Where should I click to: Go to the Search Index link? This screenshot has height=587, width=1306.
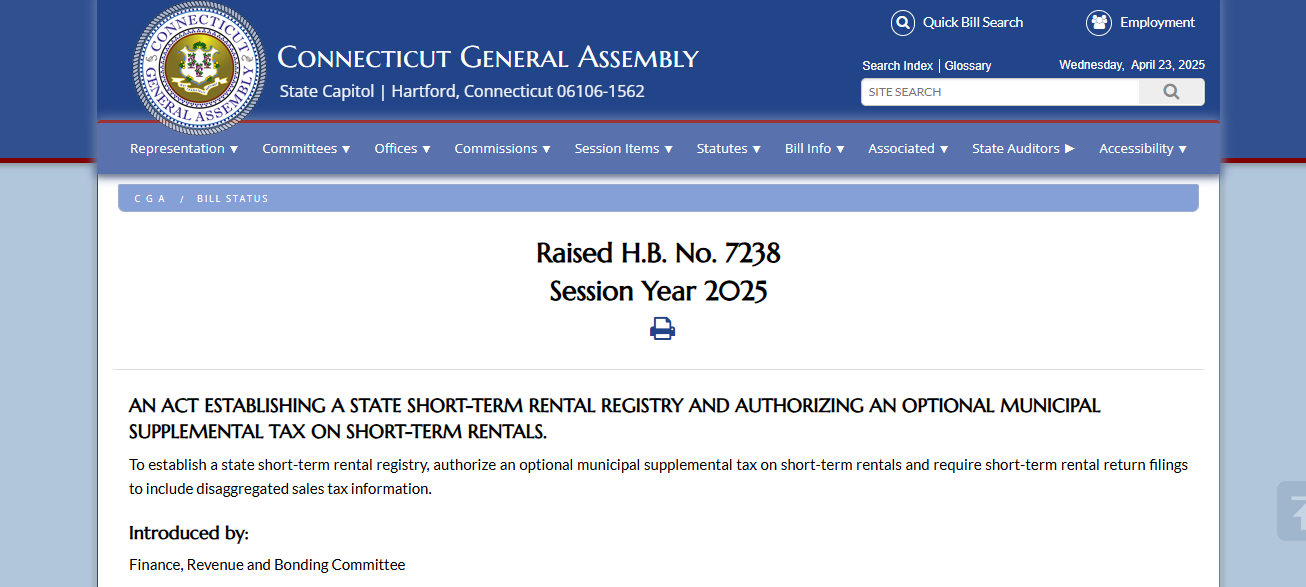click(x=897, y=66)
